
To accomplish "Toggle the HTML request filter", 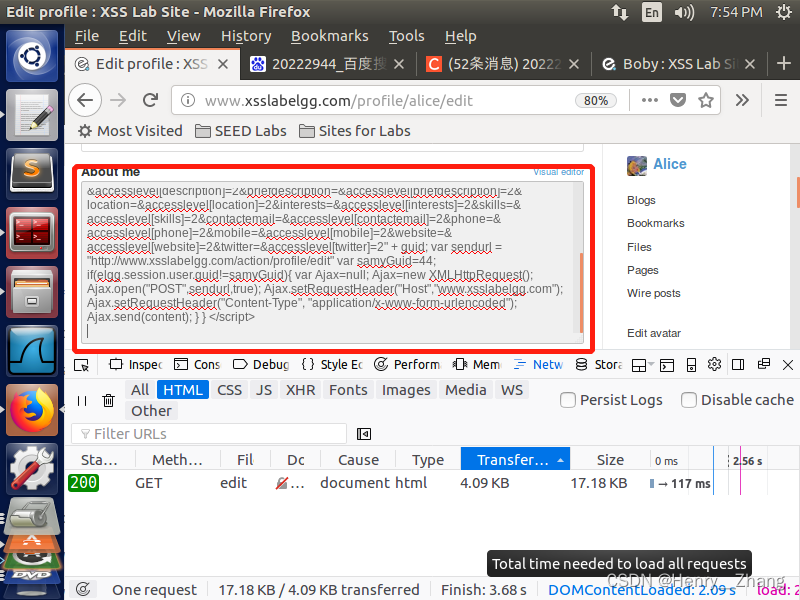I will [x=183, y=390].
